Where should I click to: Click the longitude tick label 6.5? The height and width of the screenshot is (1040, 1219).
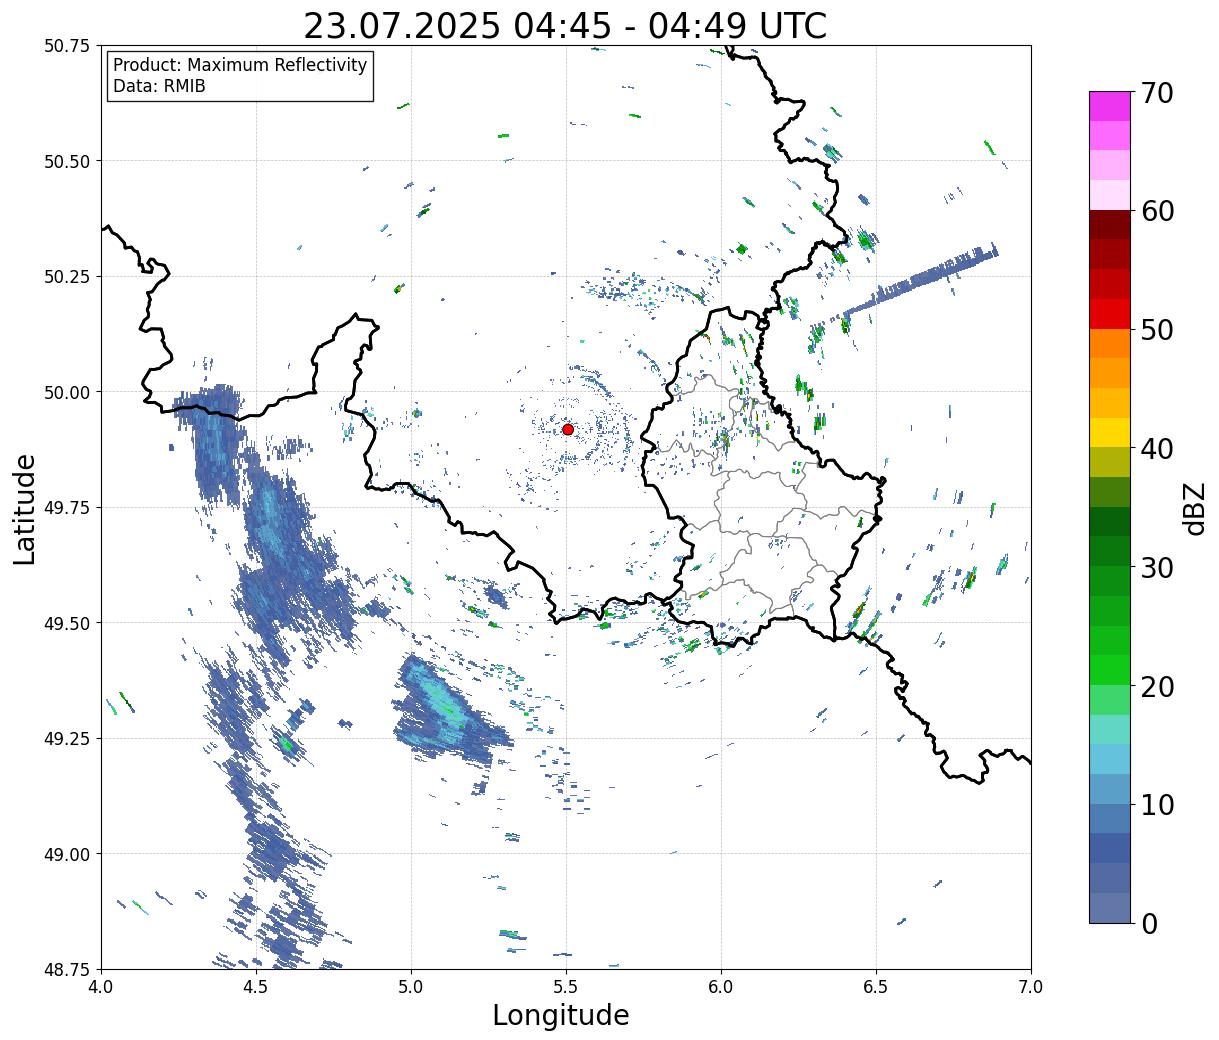click(x=876, y=987)
